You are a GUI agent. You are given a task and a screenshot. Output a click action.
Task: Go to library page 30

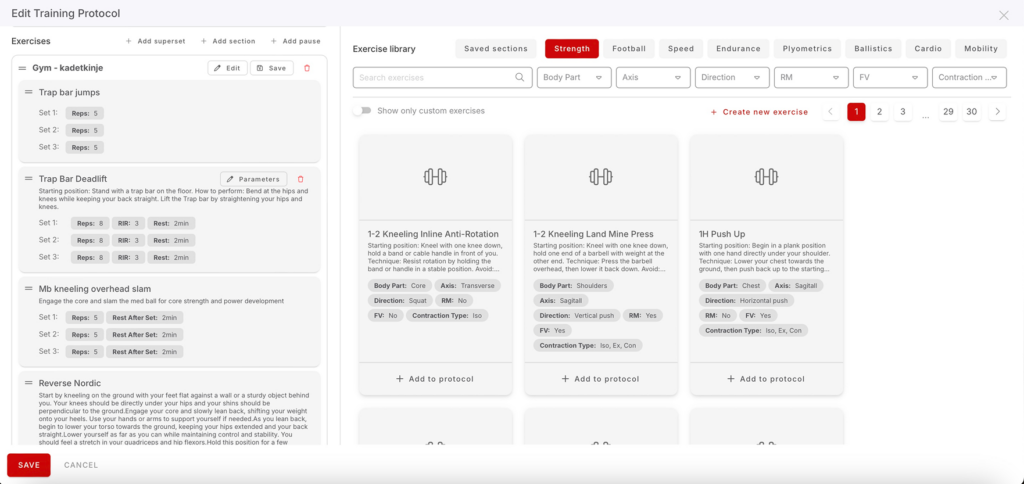click(x=972, y=112)
